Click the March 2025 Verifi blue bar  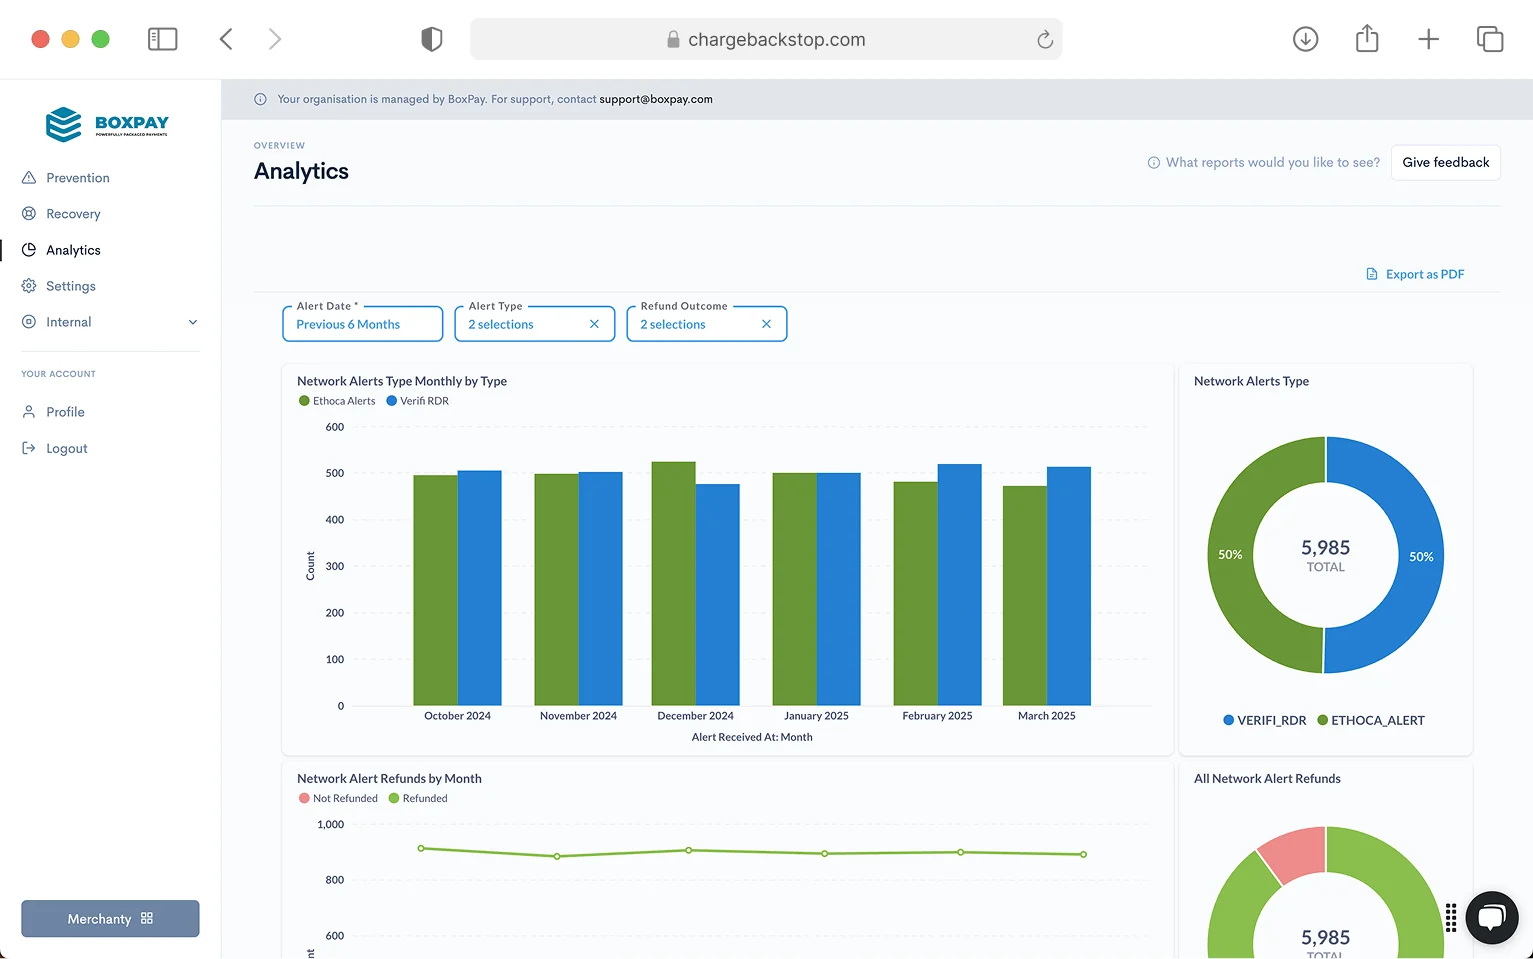click(1068, 586)
